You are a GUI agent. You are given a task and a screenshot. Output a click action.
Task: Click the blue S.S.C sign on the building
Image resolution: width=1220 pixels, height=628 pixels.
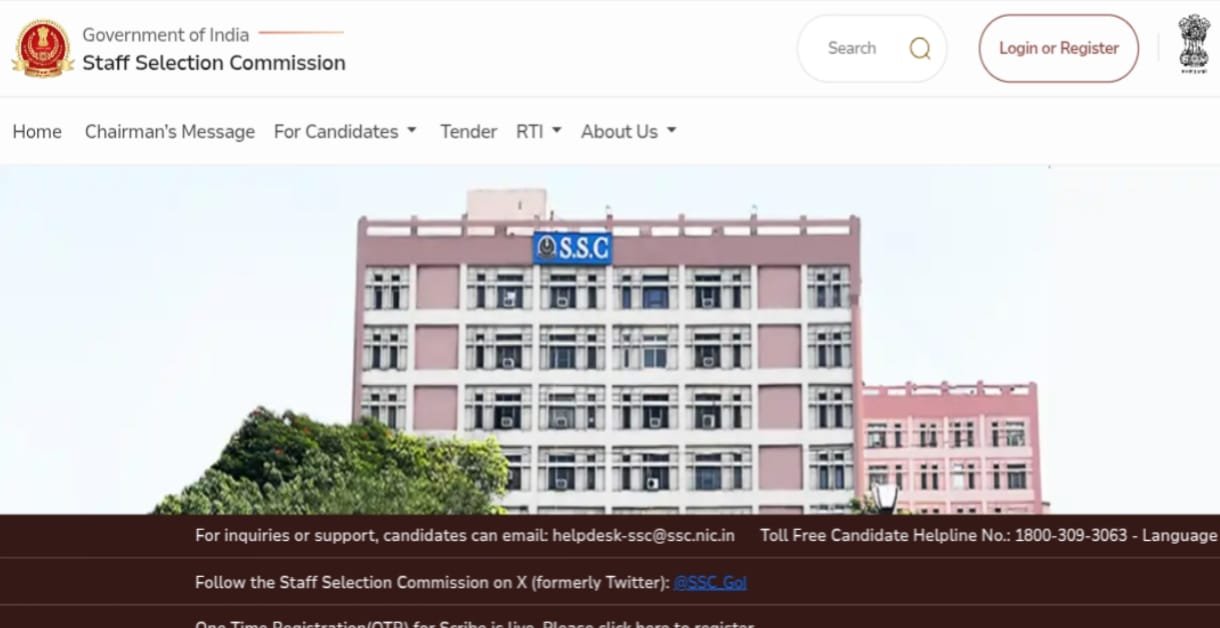pyautogui.click(x=572, y=248)
